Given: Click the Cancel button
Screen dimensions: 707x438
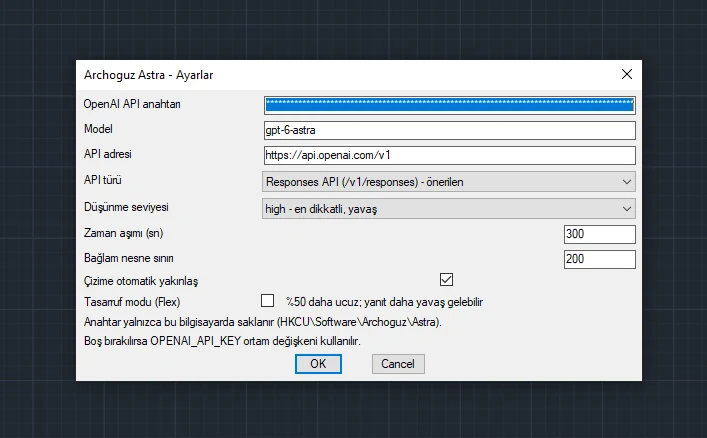Looking at the screenshot, I should 398,364.
